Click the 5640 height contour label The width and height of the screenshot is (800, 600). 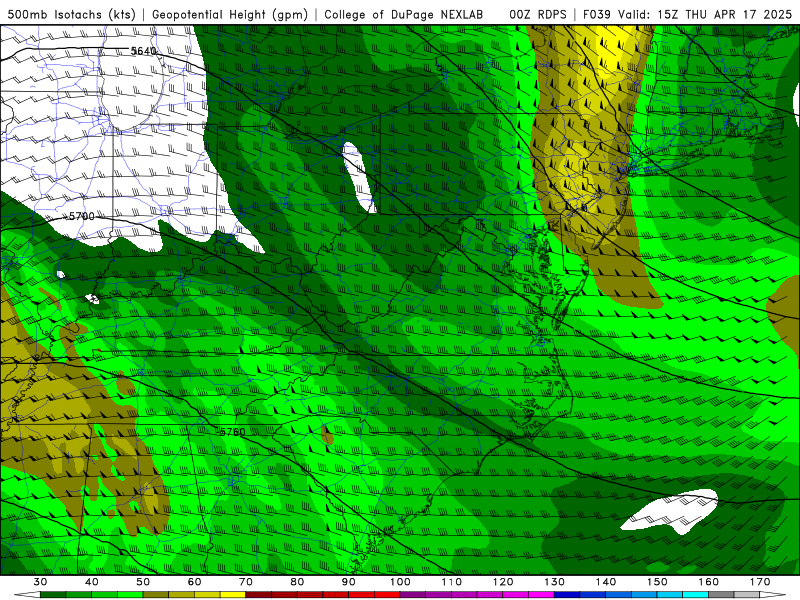[143, 51]
